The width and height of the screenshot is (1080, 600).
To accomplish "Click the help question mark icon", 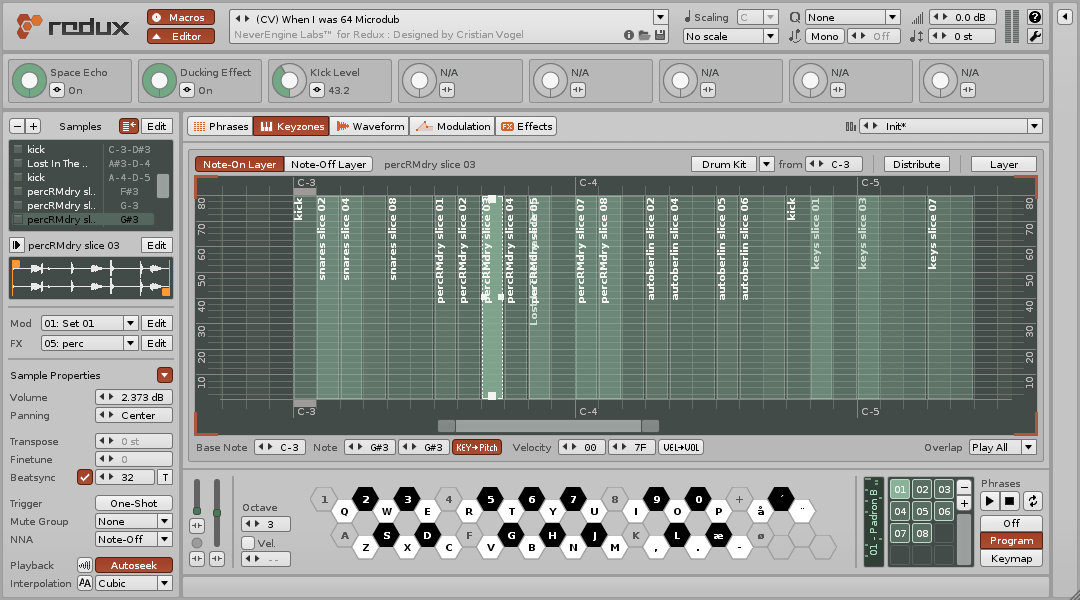I will pos(1035,17).
